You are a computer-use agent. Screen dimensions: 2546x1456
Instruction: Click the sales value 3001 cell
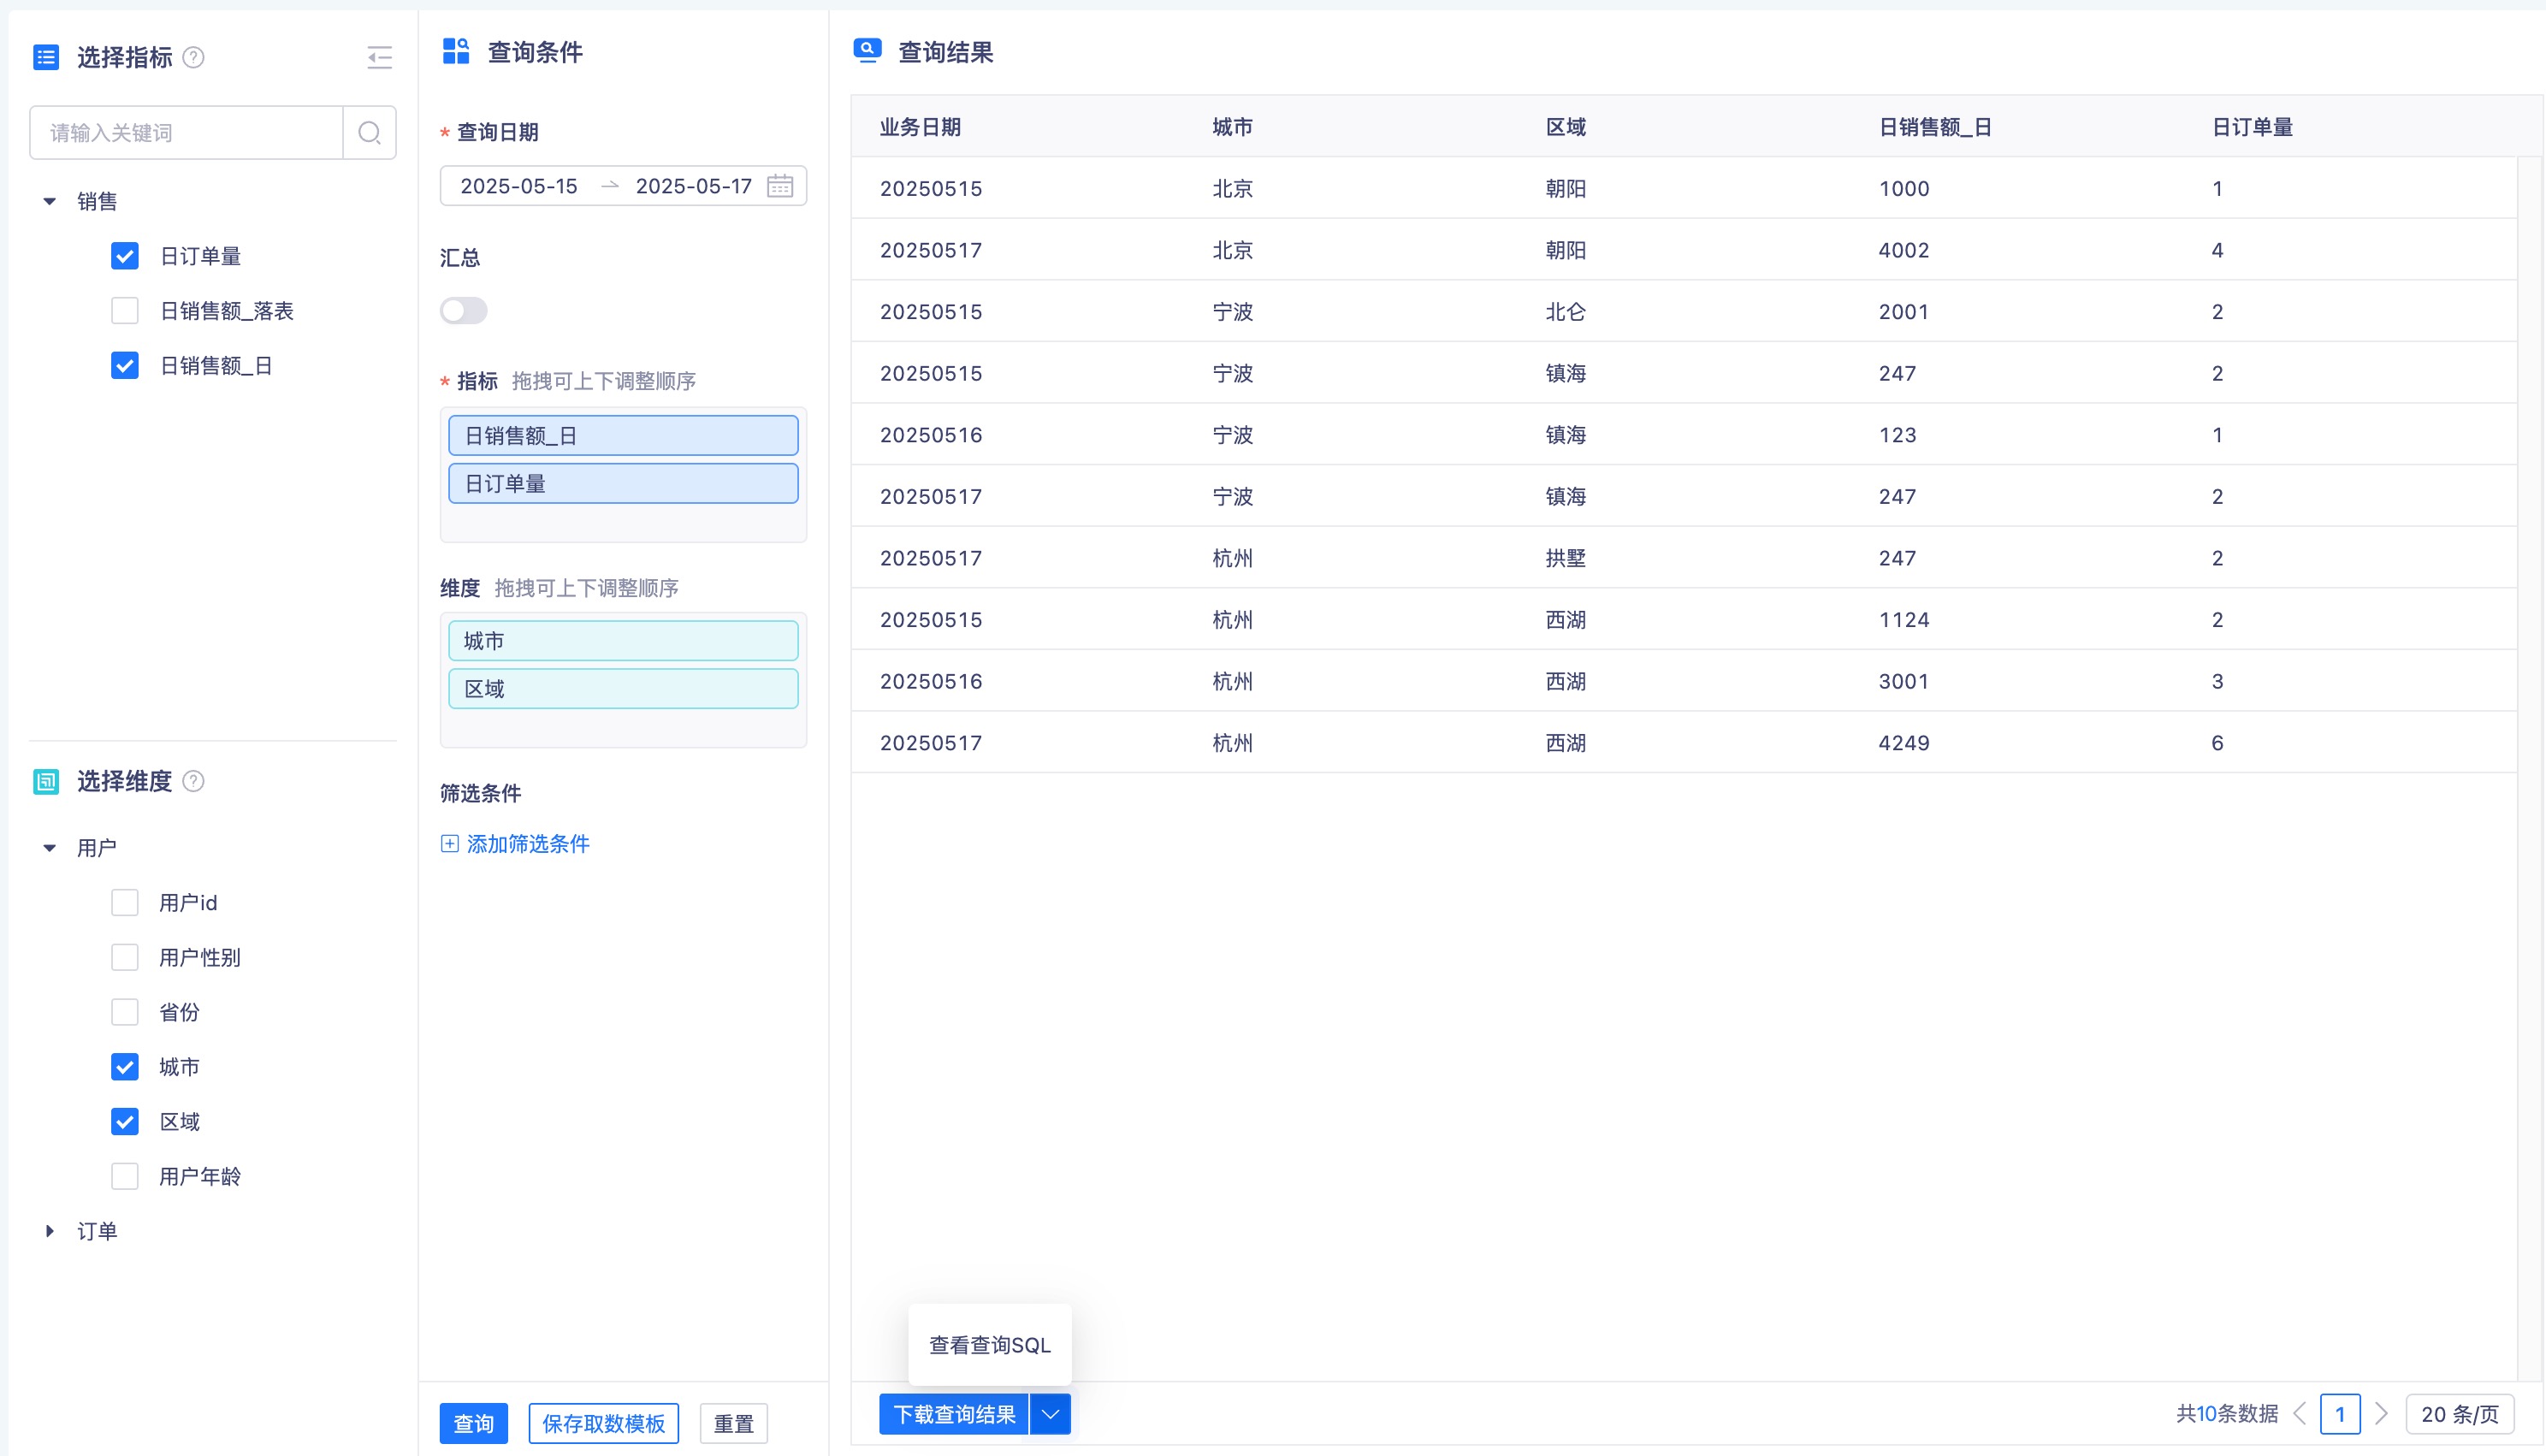pyautogui.click(x=1904, y=681)
